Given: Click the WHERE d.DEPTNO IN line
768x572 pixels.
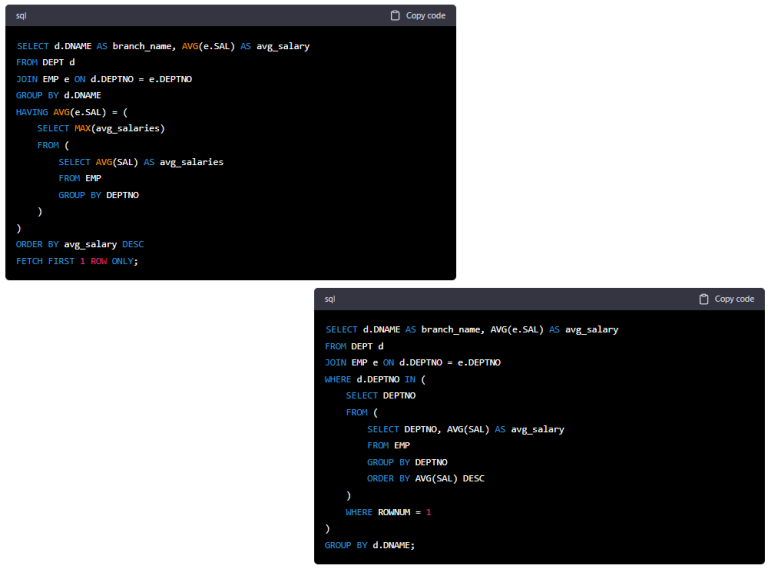Looking at the screenshot, I should (x=376, y=379).
